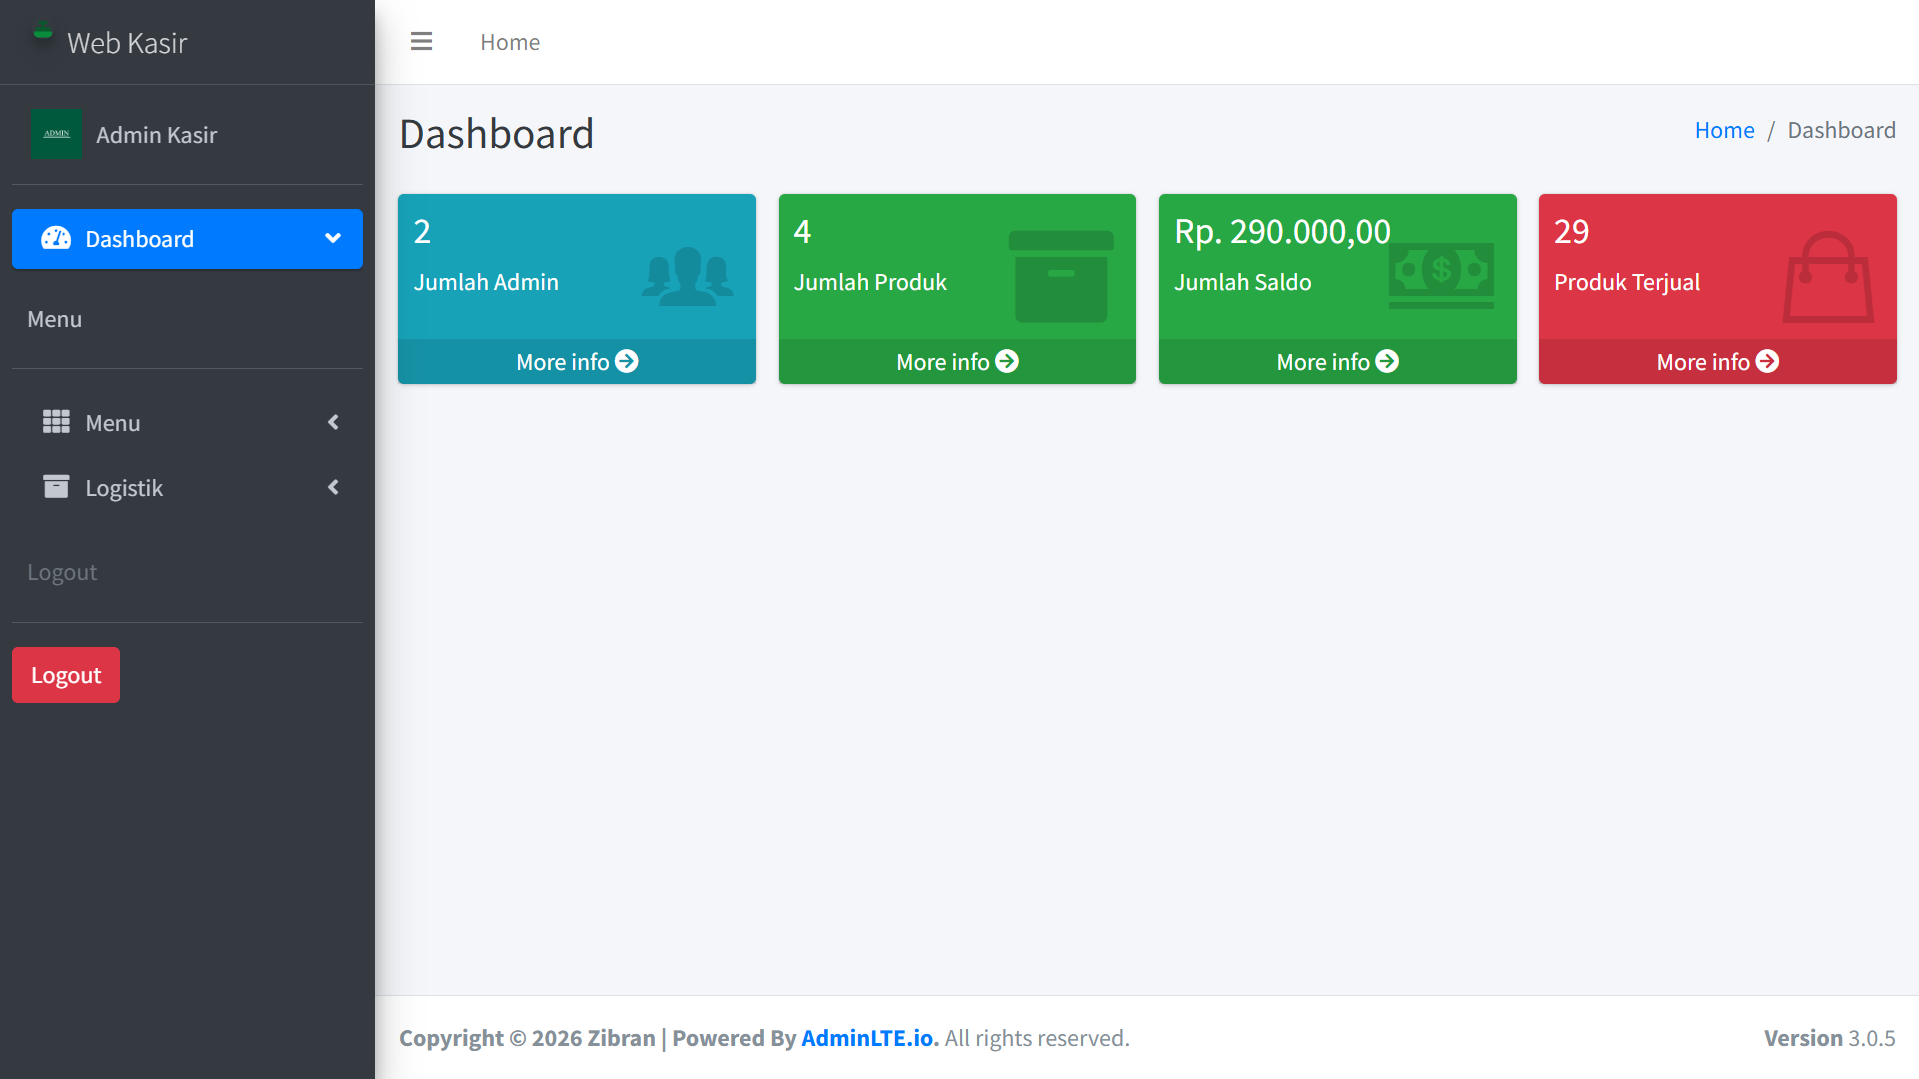
Task: Visit the AdminLTE.io footer link
Action: 867,1038
